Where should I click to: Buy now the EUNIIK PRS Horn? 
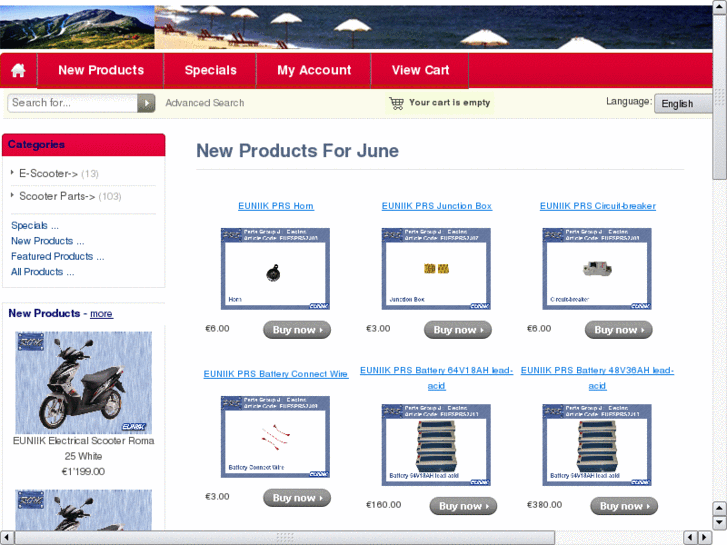pyautogui.click(x=297, y=330)
